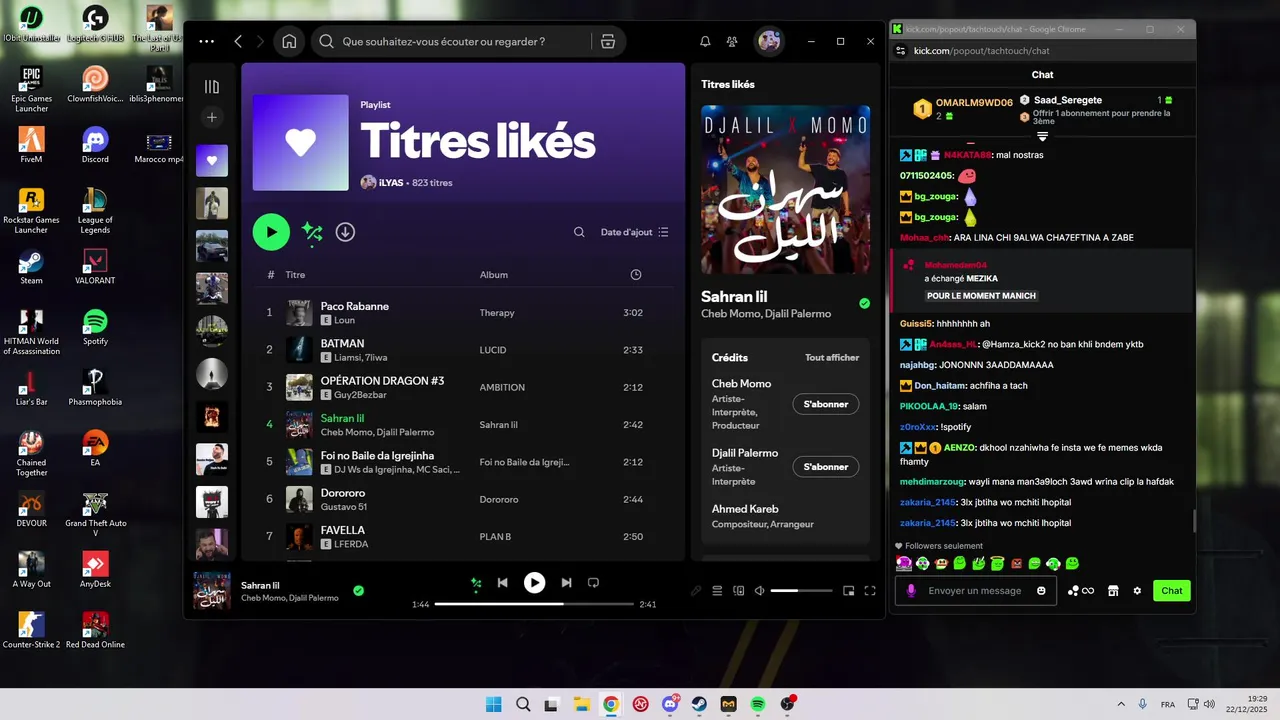This screenshot has height=720, width=1280.
Task: Click the iLYAS profile link in playlist header
Action: tap(390, 183)
